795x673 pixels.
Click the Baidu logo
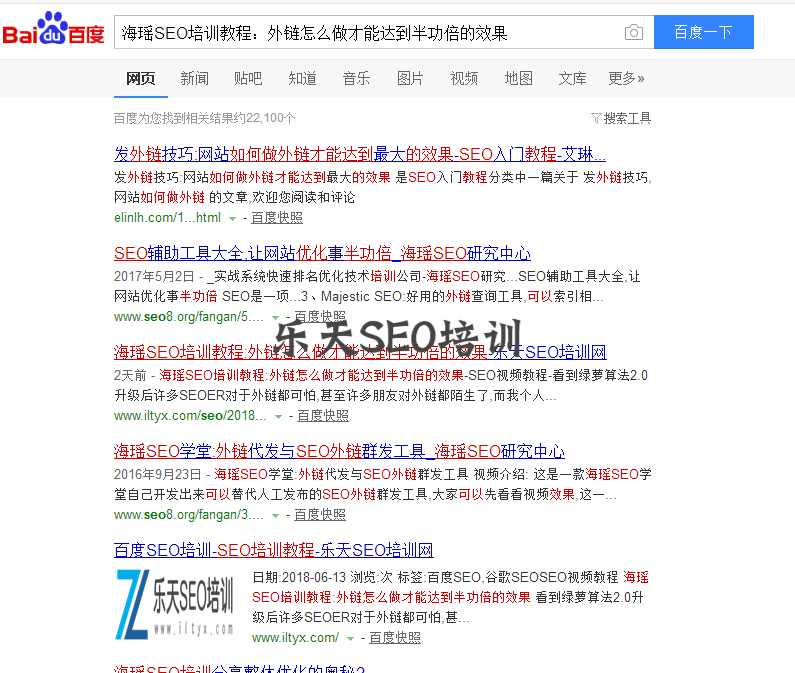[x=53, y=29]
